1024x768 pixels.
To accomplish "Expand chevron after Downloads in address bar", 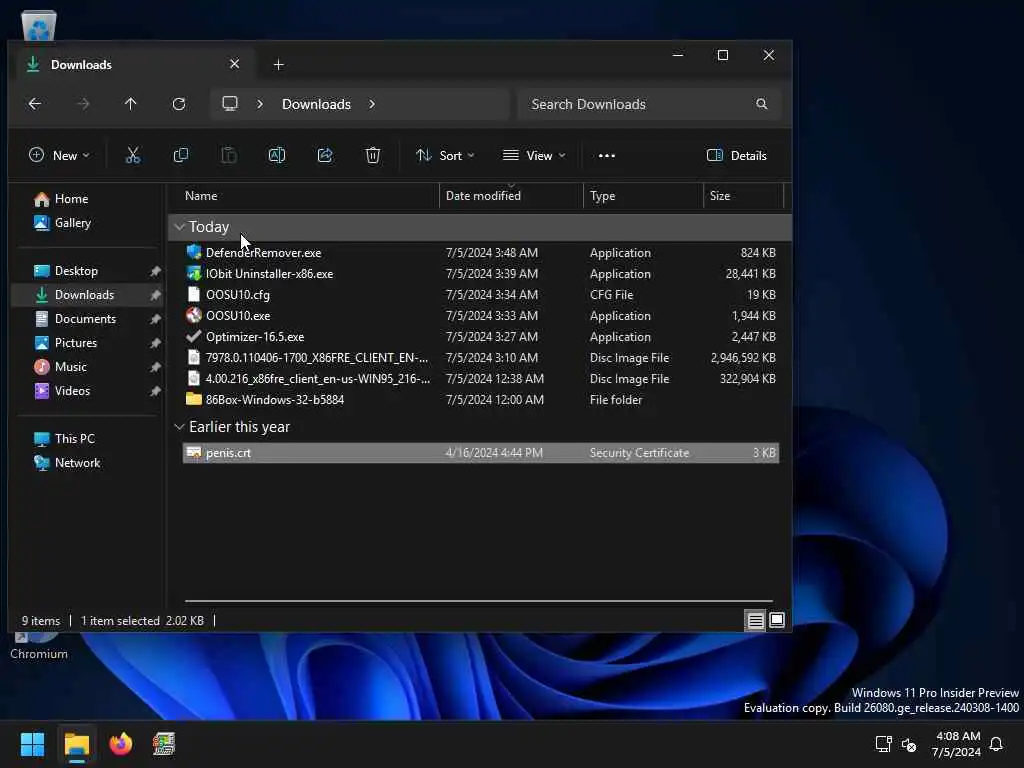I will coord(372,104).
